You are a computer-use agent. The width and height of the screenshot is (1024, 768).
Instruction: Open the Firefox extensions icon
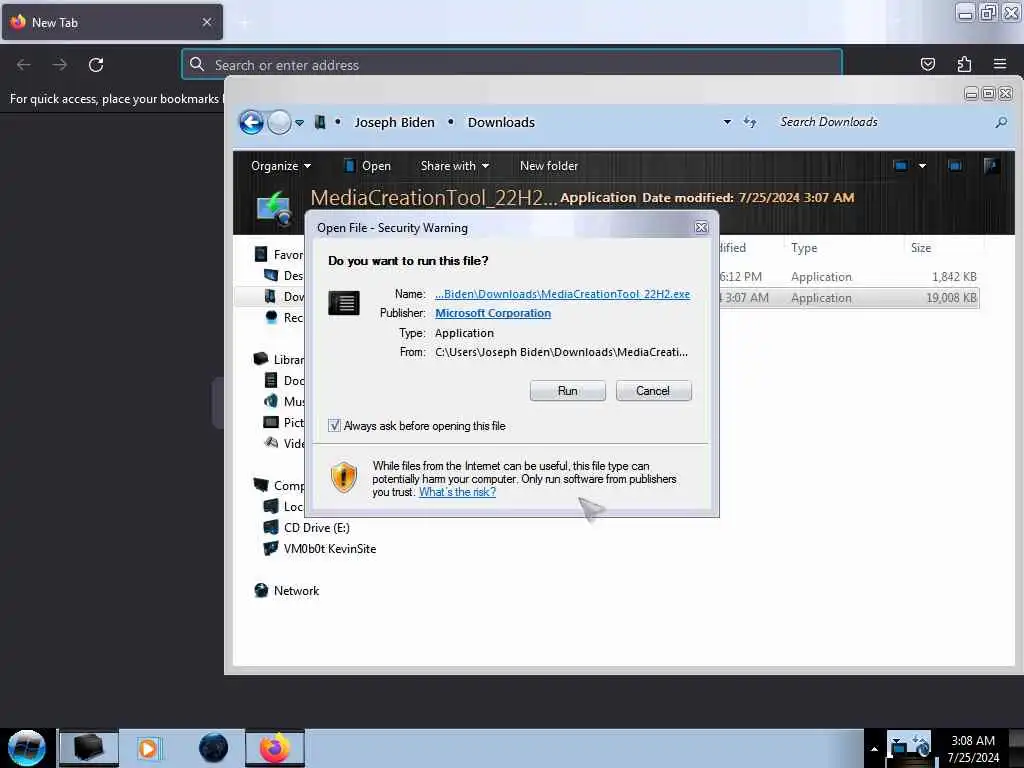[x=964, y=64]
